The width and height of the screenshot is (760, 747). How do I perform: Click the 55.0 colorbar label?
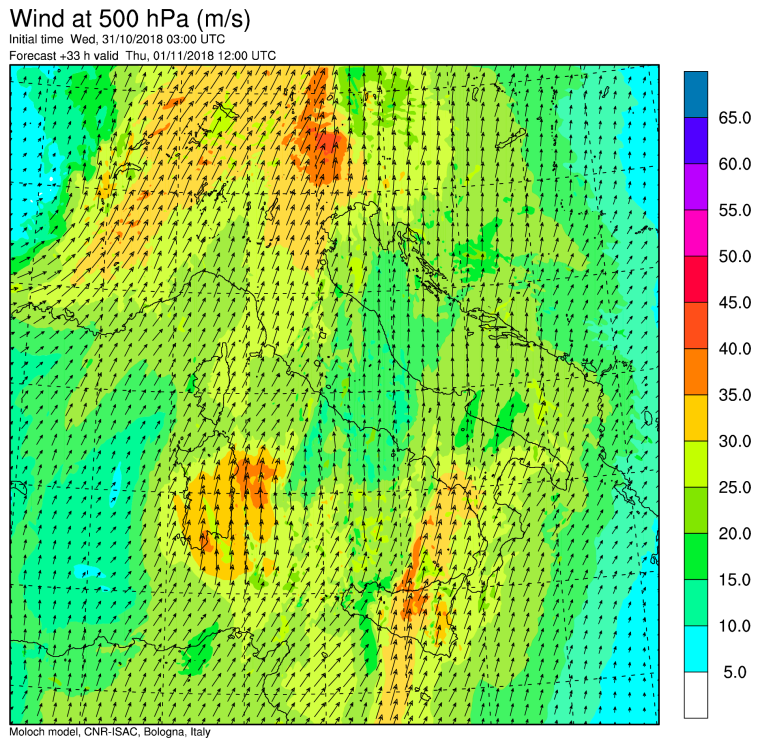point(734,210)
